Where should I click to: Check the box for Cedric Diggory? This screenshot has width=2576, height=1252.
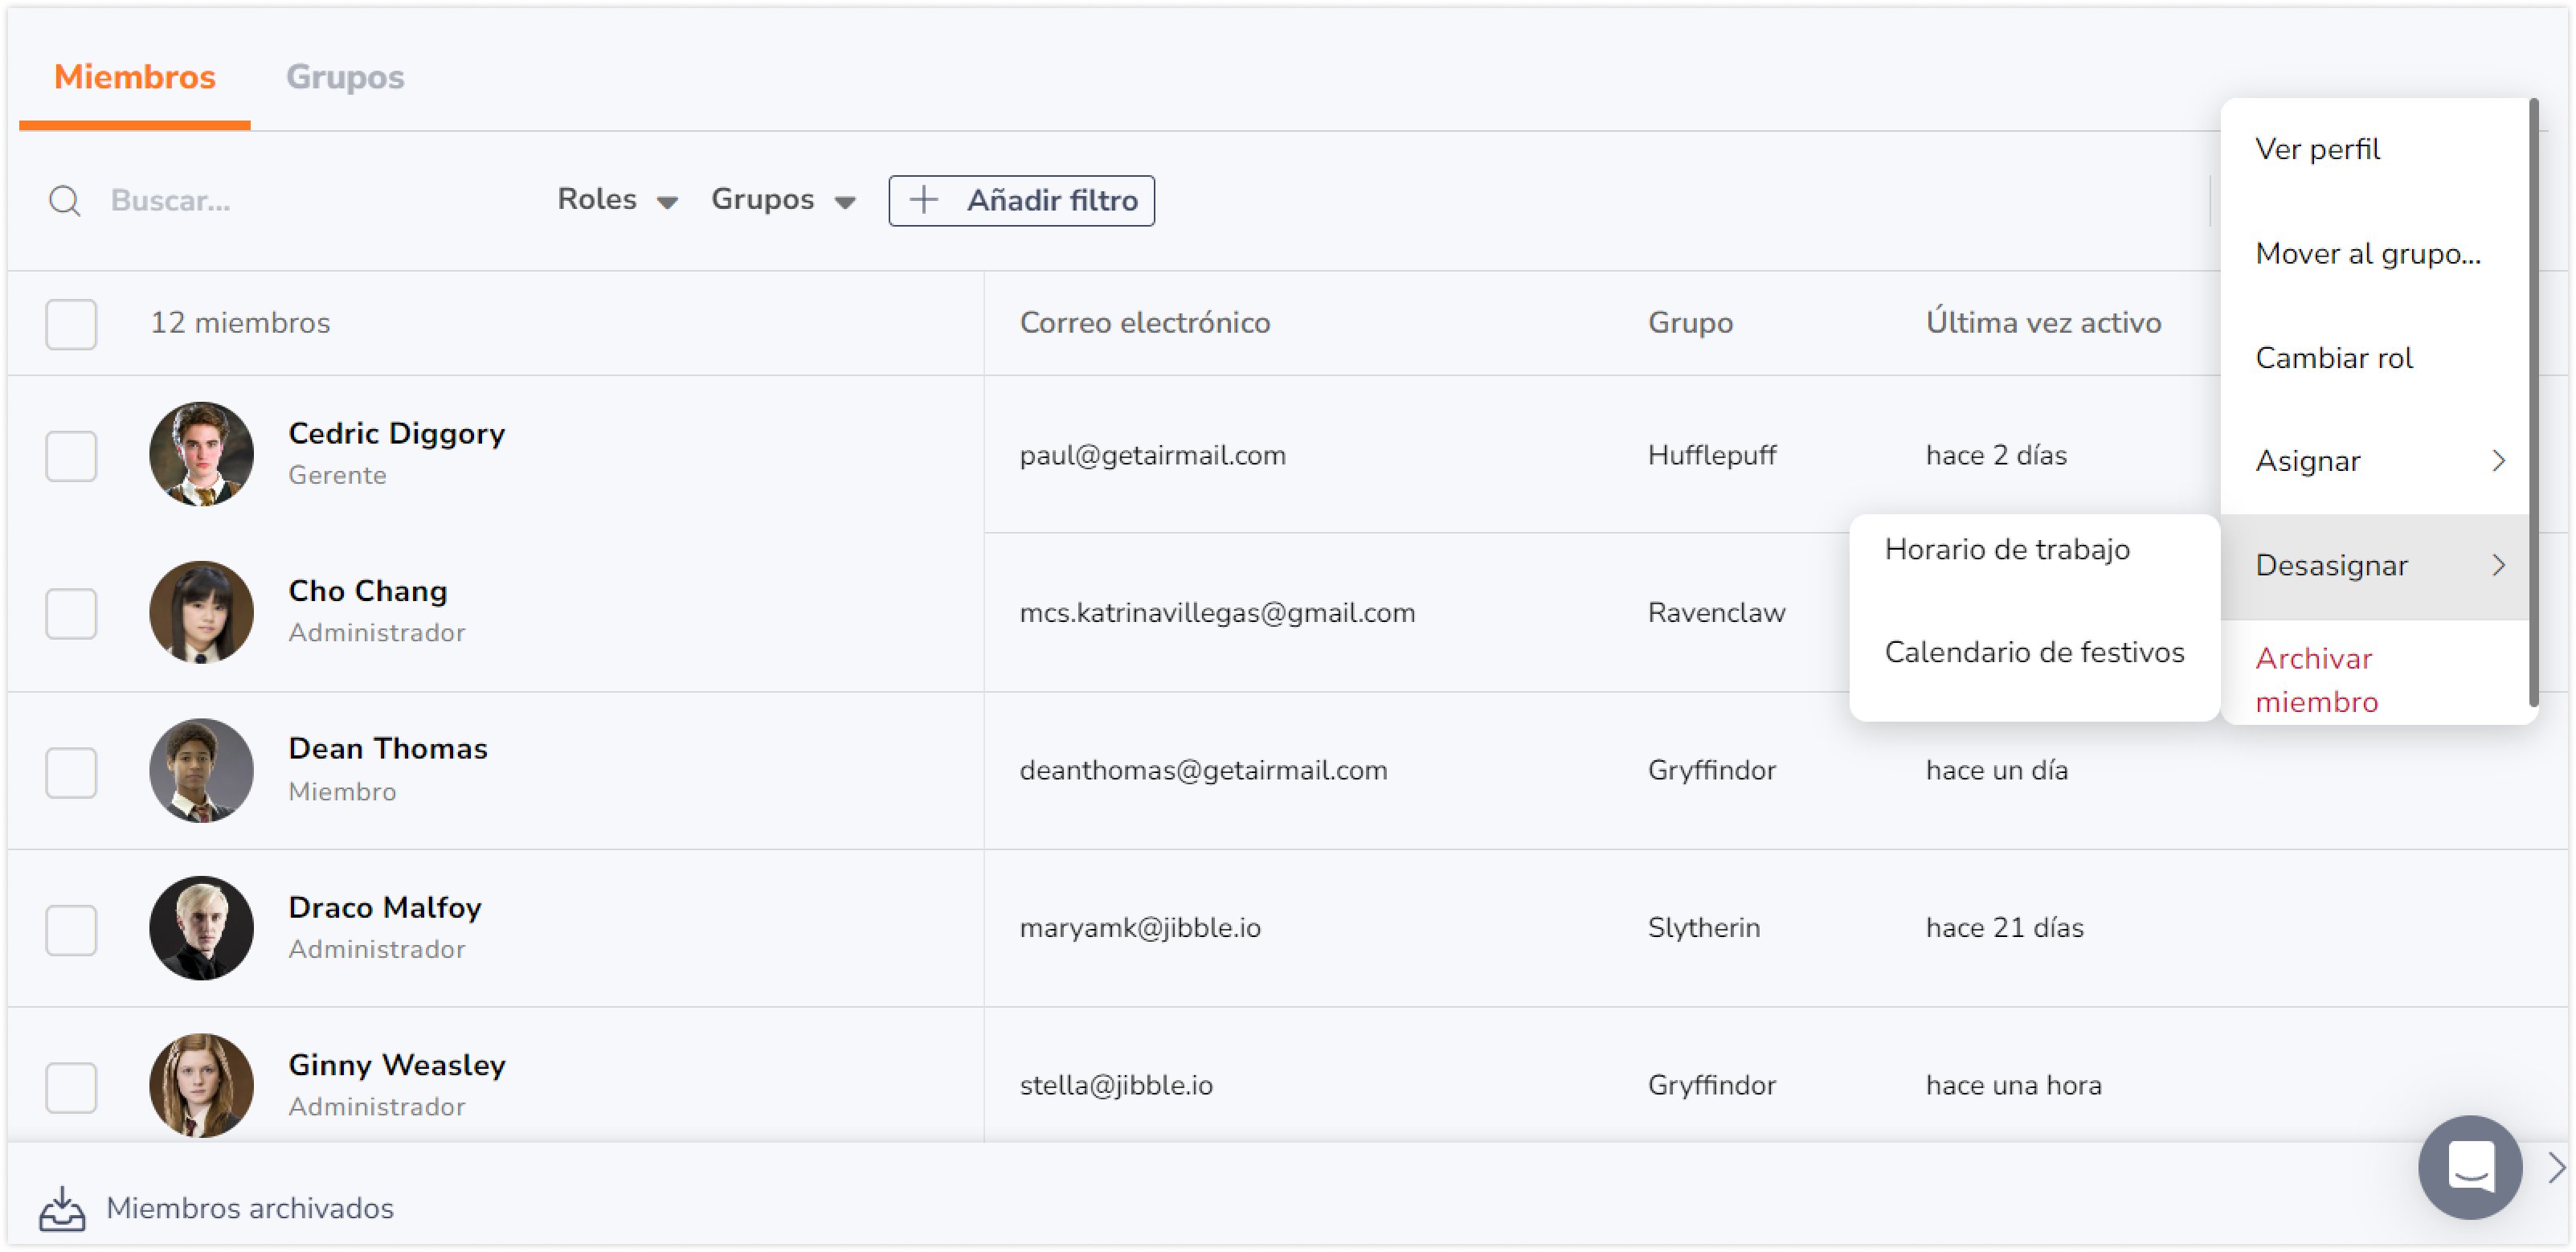tap(71, 456)
